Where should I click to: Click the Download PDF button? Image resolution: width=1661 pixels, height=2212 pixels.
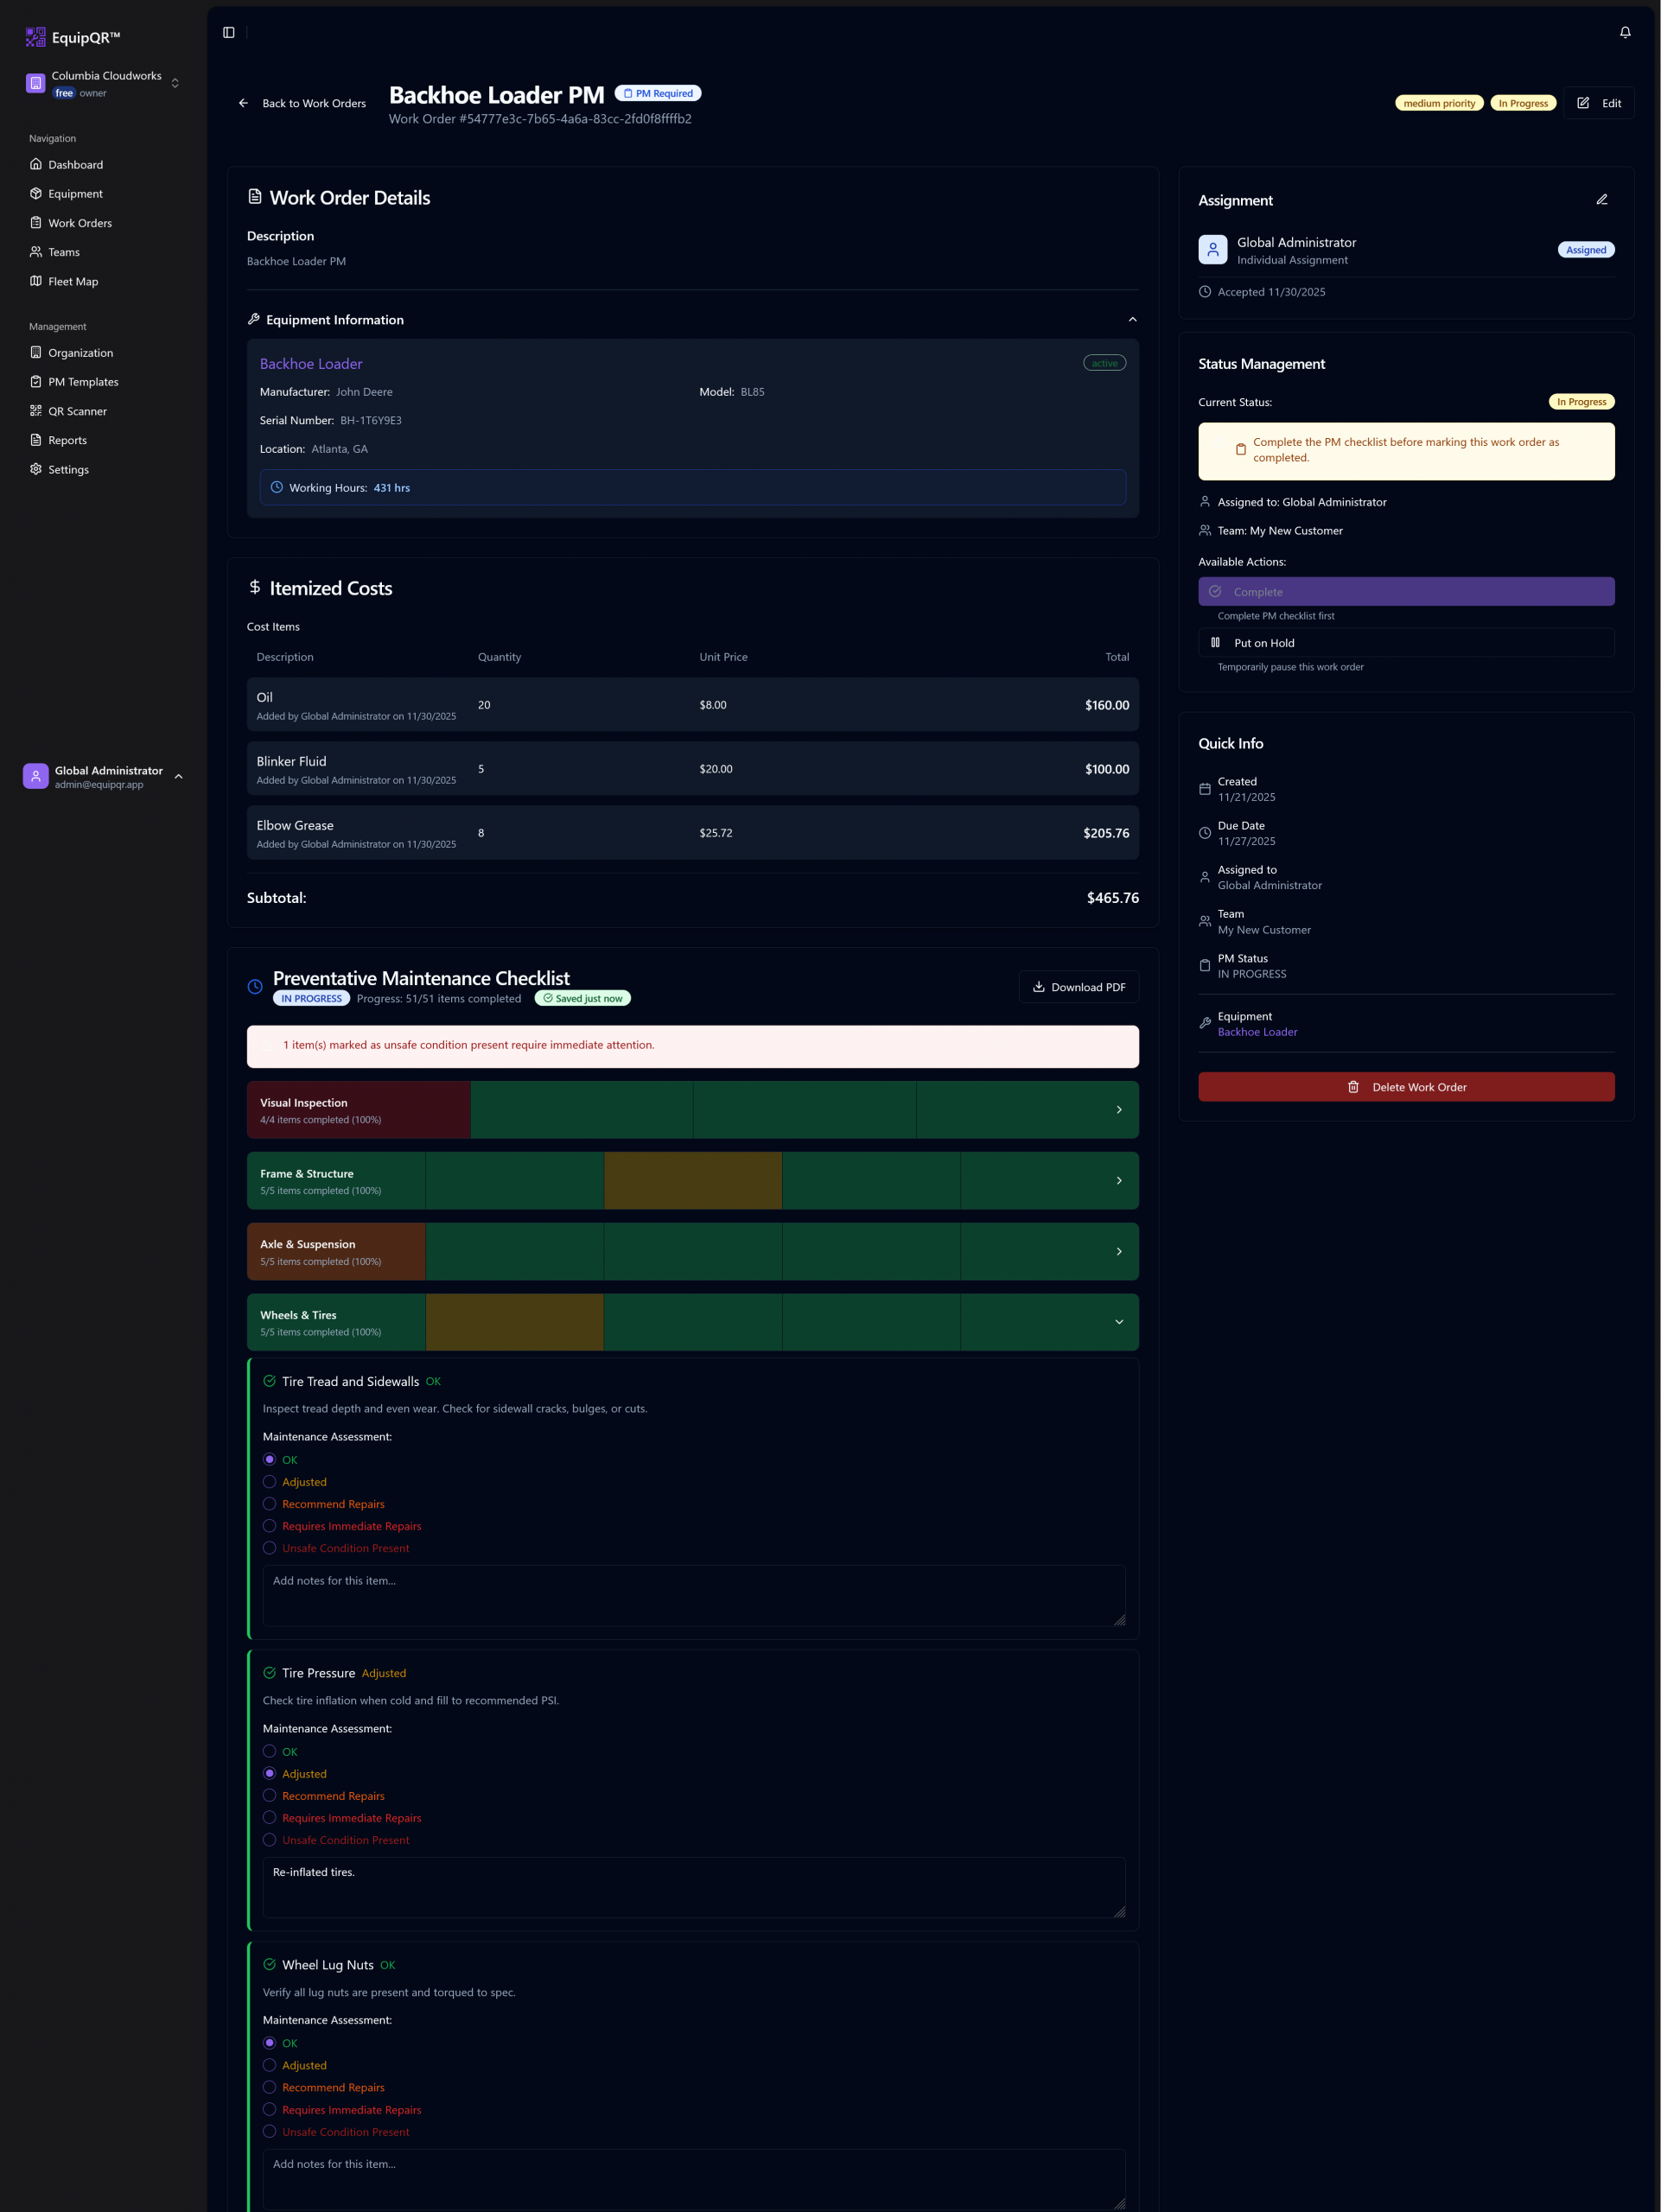click(1078, 987)
